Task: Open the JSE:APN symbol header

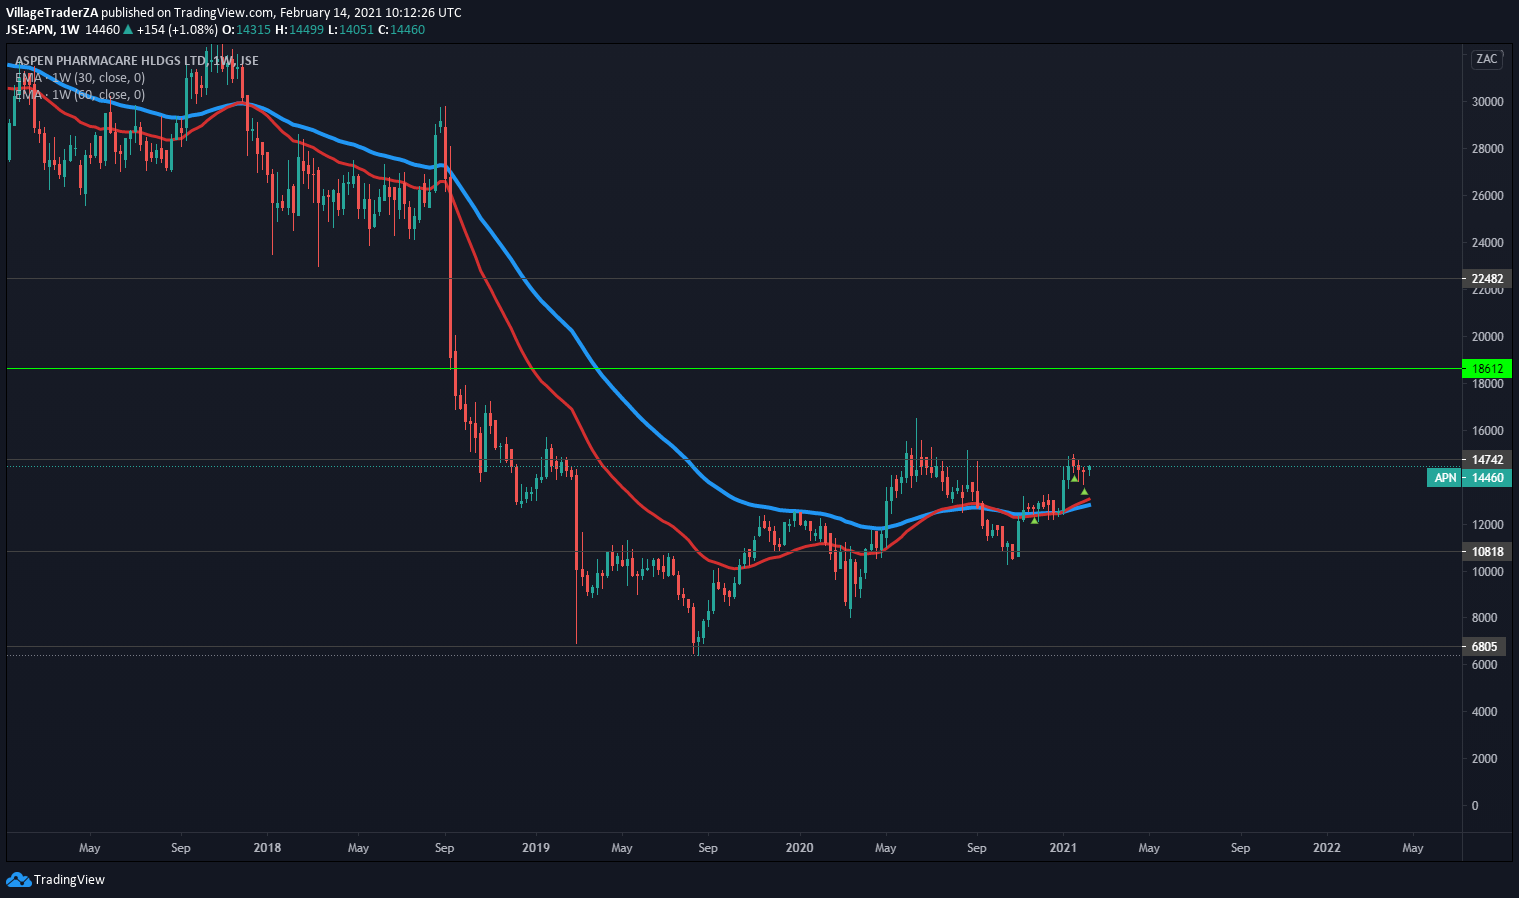Action: tap(28, 30)
